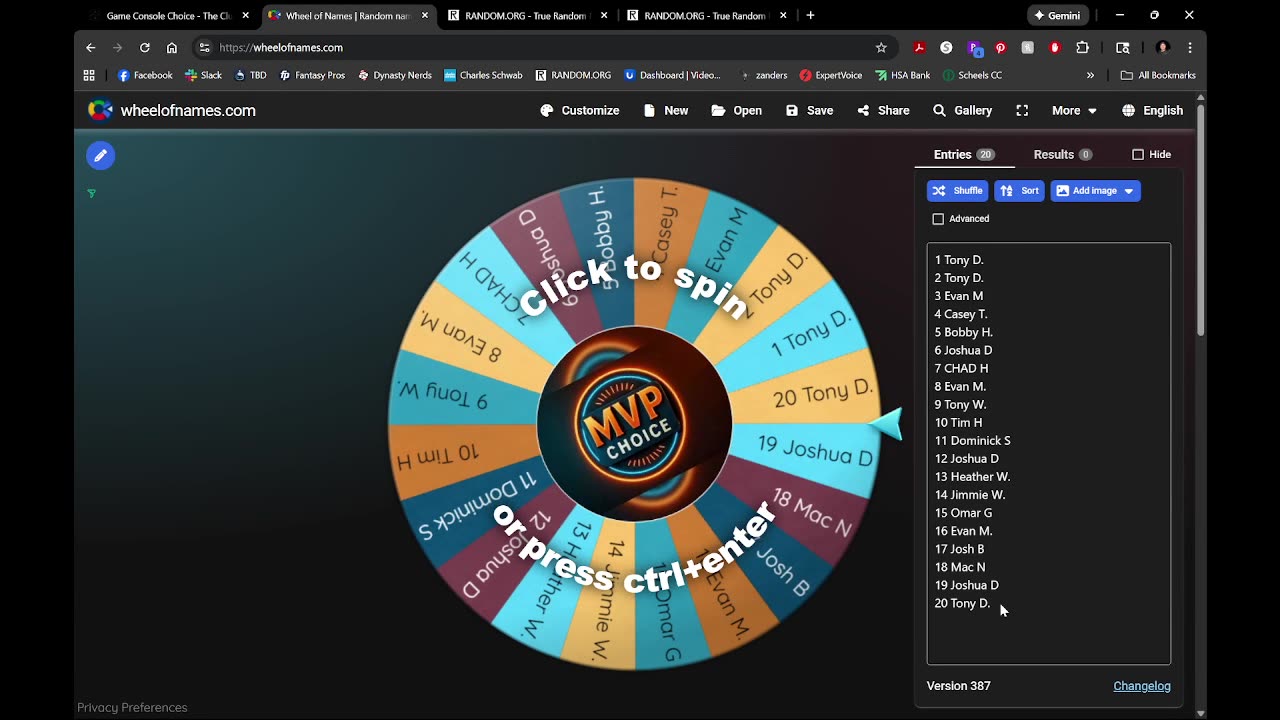Save the current wheel
The width and height of the screenshot is (1280, 720).
pyautogui.click(x=810, y=110)
